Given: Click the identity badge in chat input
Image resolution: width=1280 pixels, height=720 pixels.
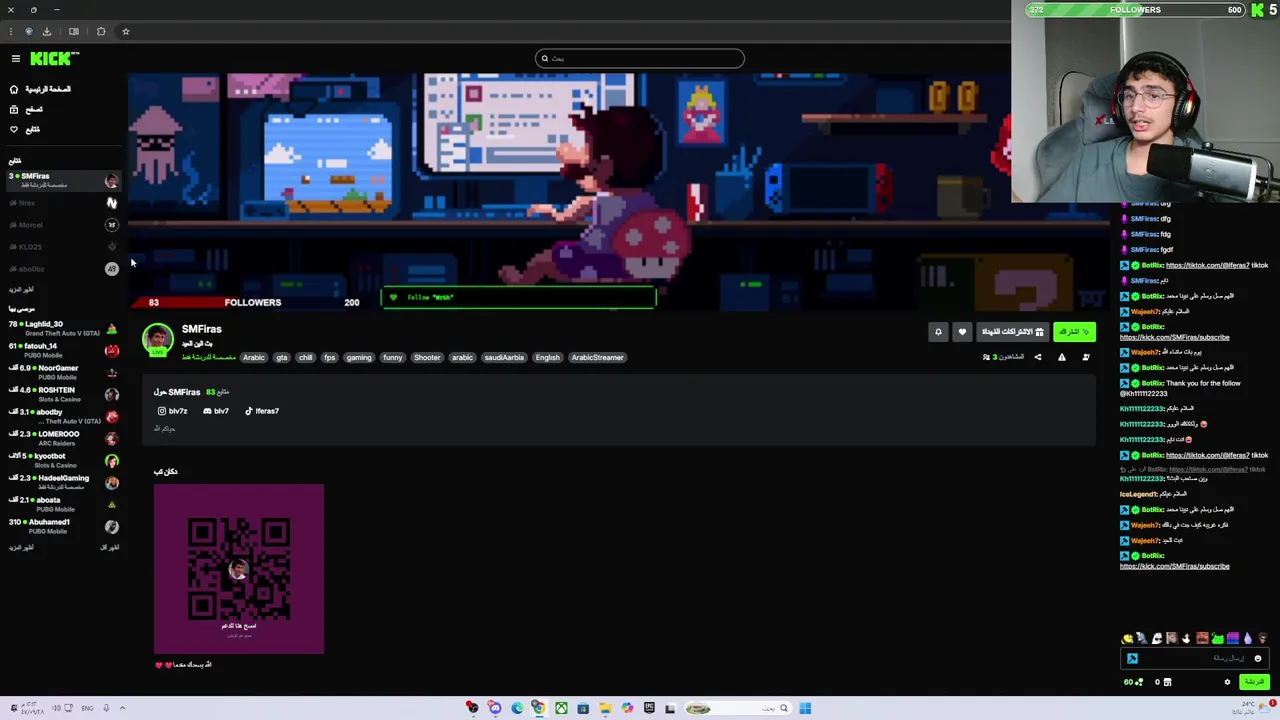Looking at the screenshot, I should (1132, 658).
